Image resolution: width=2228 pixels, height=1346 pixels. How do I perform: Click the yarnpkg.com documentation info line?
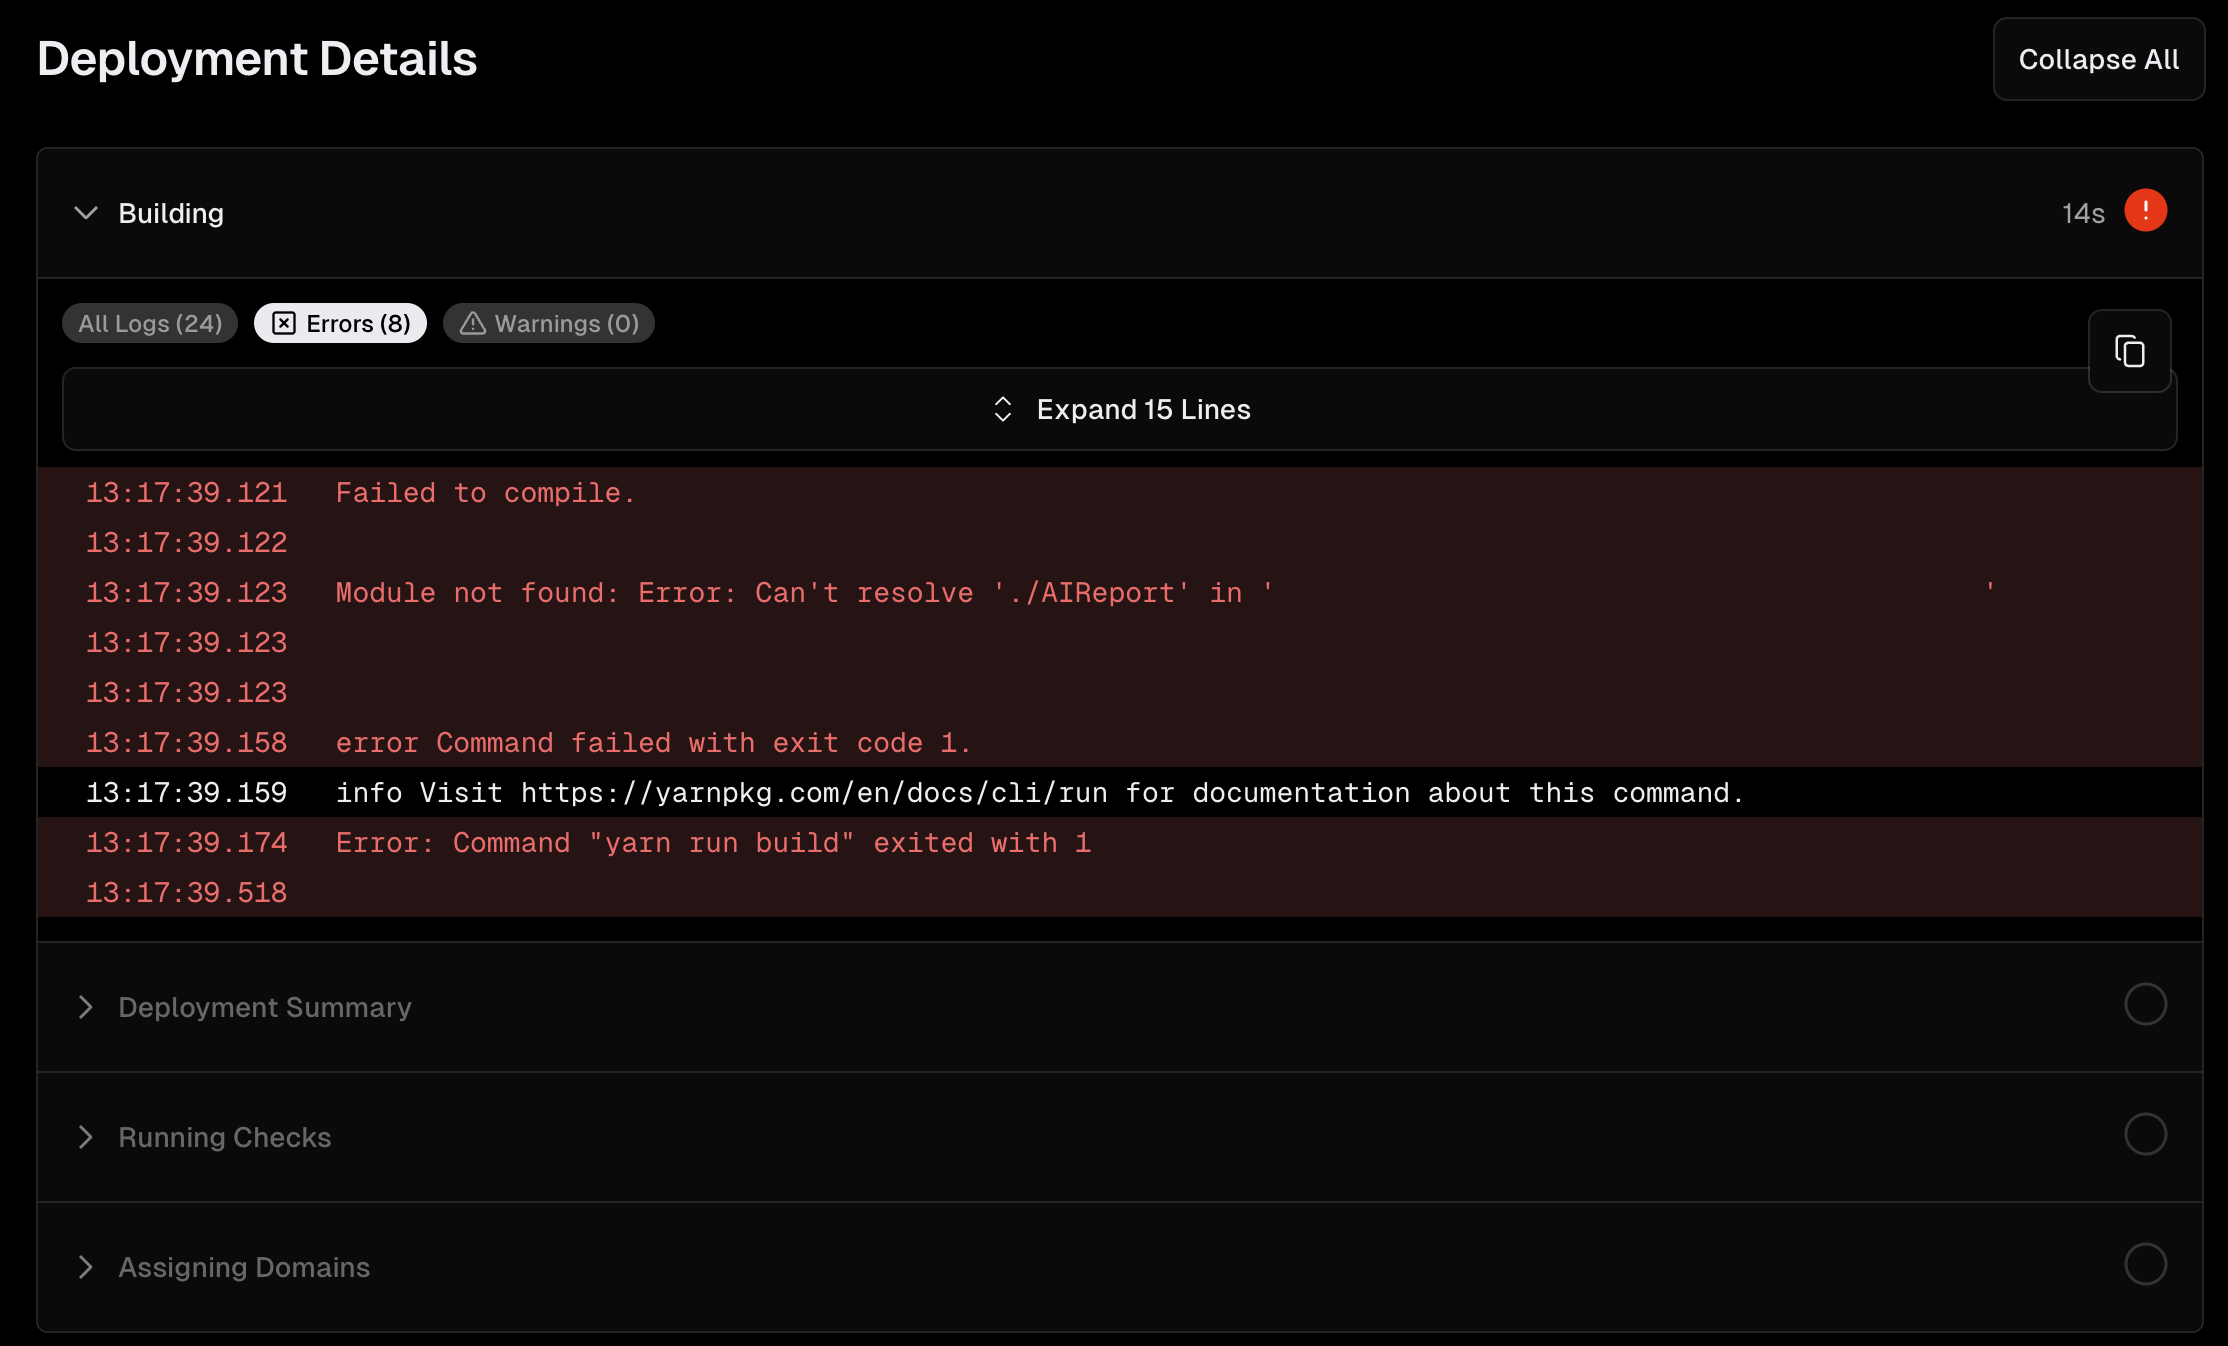[x=1120, y=793]
